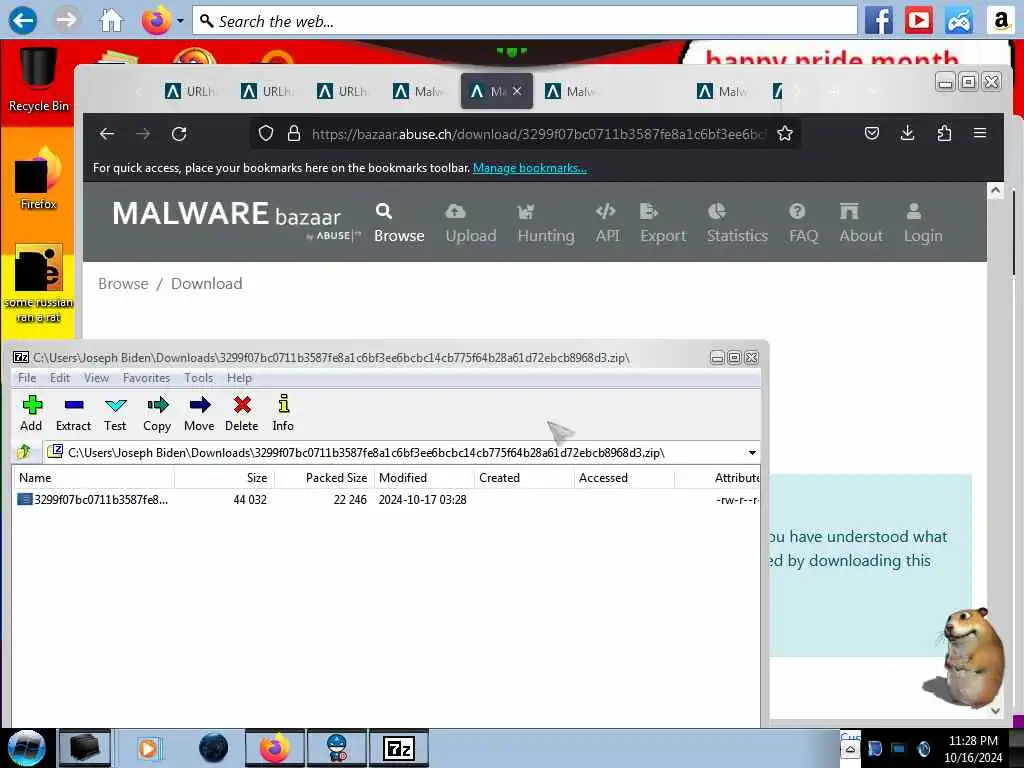Click the YouTube shortcut icon in top bar
The width and height of the screenshot is (1024, 768).
coord(918,21)
